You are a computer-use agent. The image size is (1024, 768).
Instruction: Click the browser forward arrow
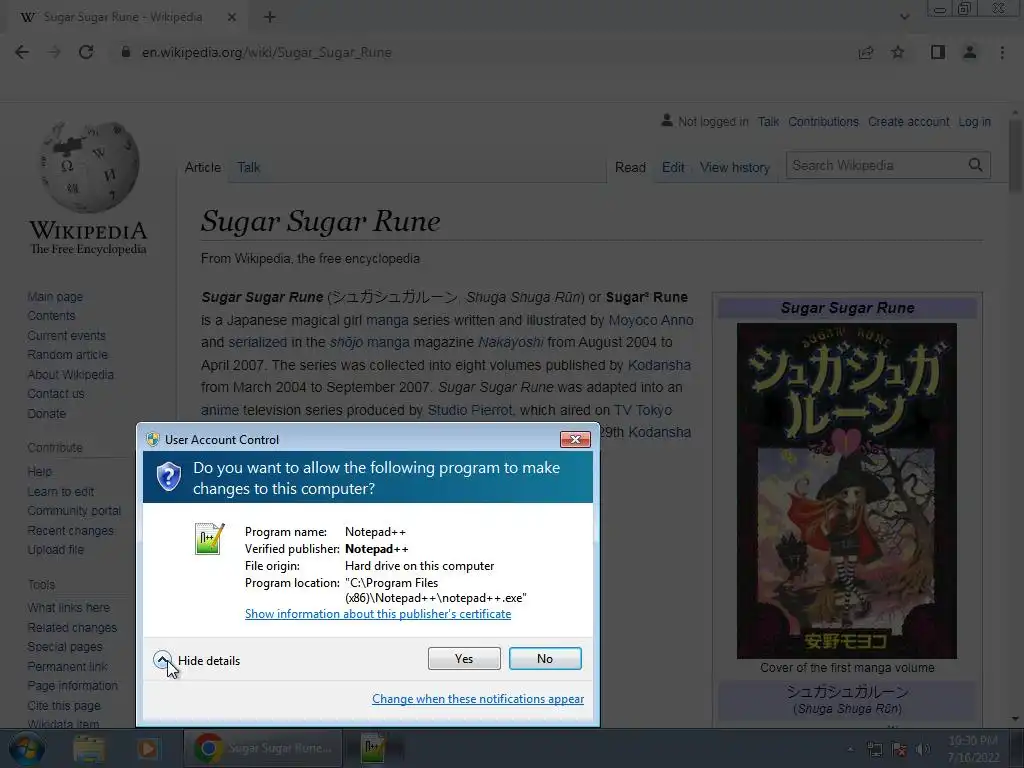pos(54,52)
